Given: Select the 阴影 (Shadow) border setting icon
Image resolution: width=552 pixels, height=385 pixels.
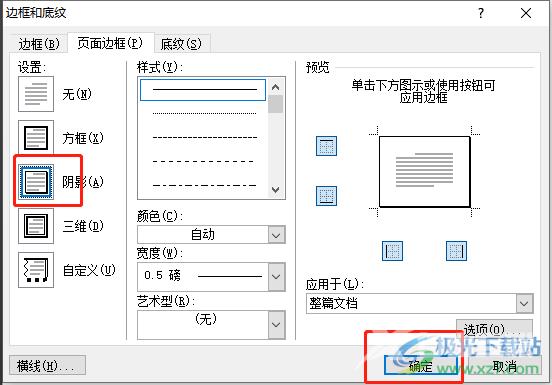Looking at the screenshot, I should [36, 182].
